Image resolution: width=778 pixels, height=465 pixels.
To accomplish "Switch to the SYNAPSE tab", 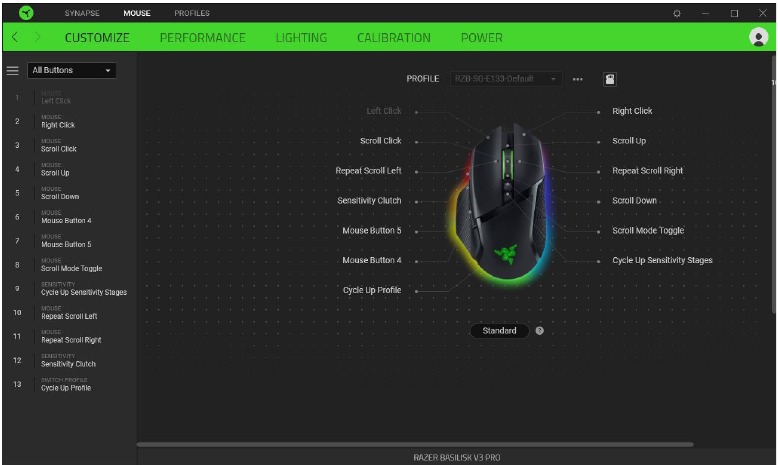I will [x=82, y=13].
